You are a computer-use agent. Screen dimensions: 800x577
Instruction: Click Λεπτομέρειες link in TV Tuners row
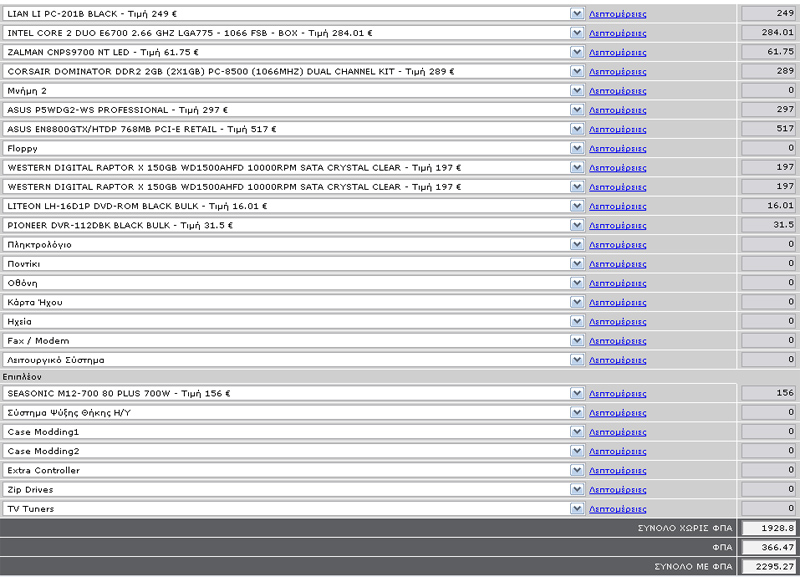(617, 509)
